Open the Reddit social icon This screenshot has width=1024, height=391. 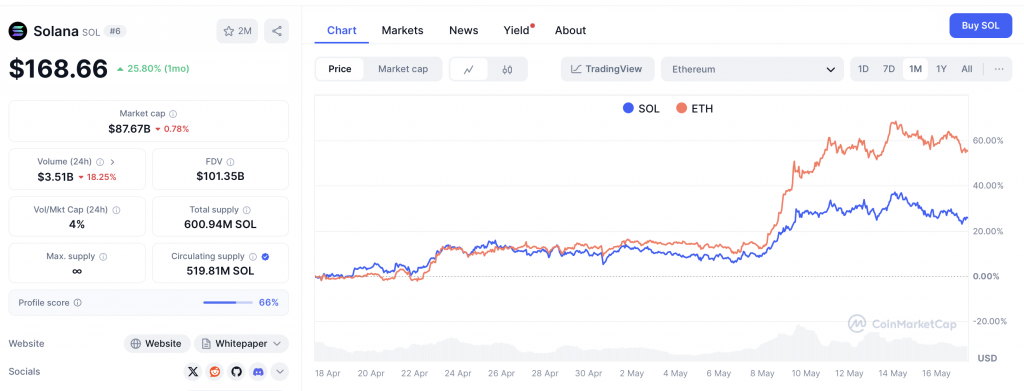pyautogui.click(x=214, y=371)
